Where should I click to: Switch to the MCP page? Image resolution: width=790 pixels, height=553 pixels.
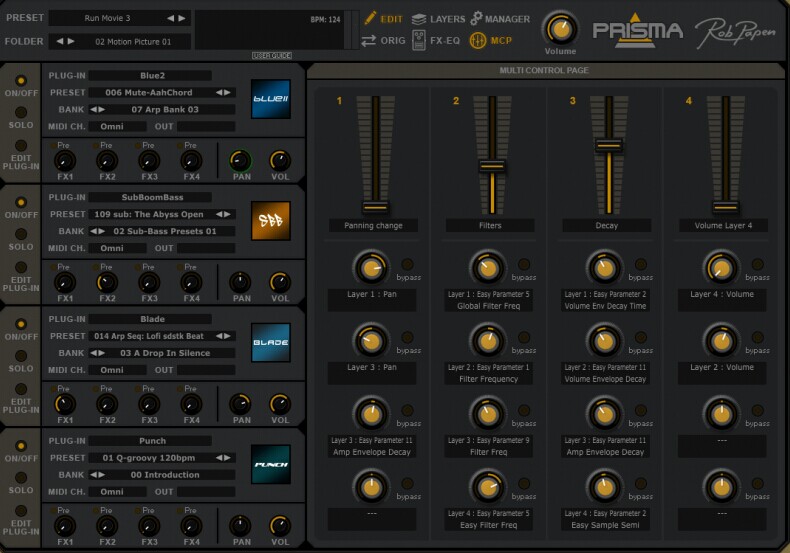click(490, 41)
